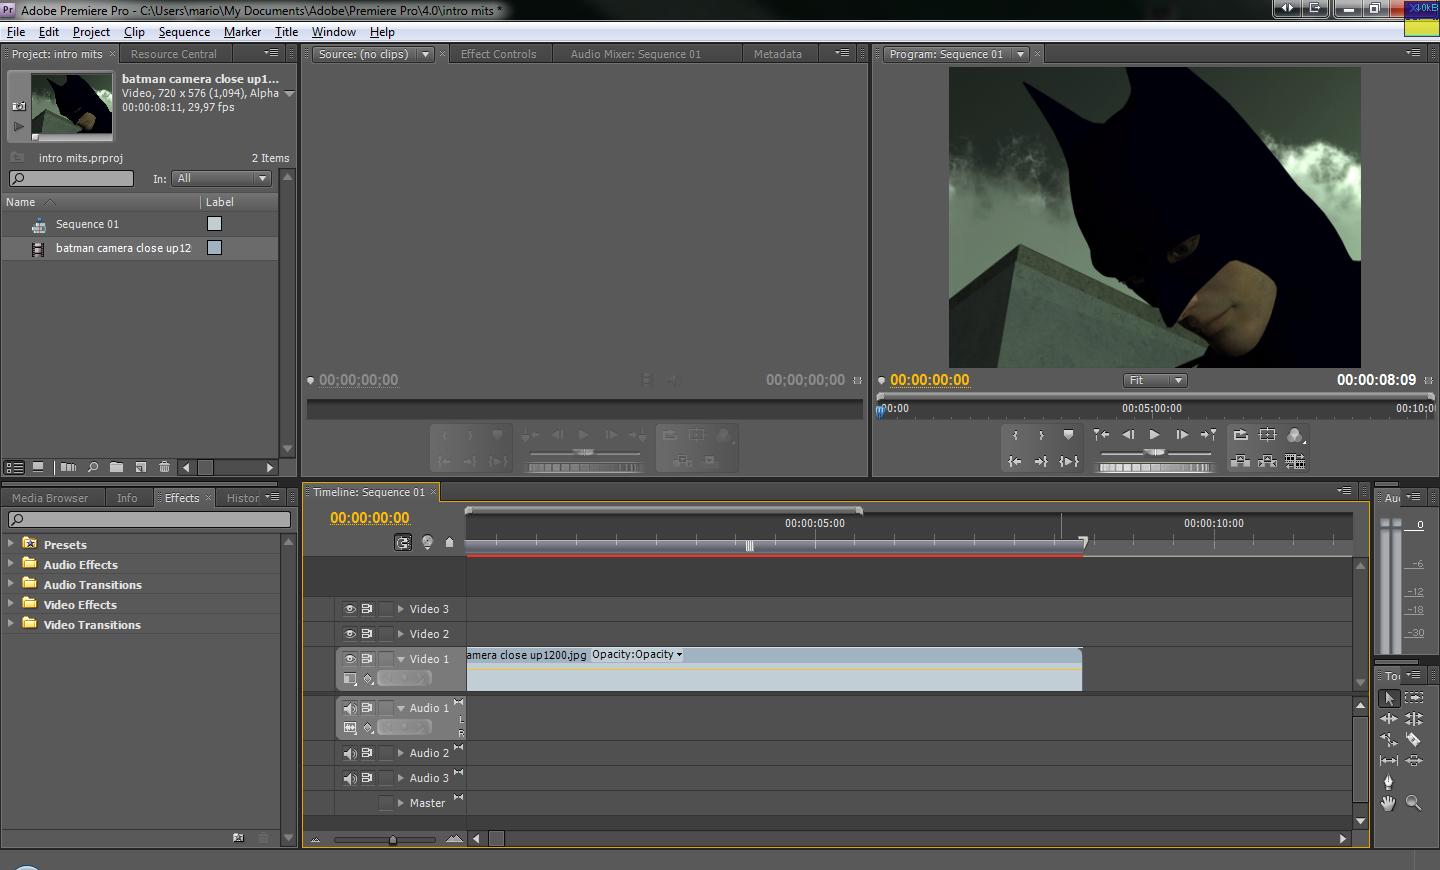Switch Project panel to Icon view
This screenshot has height=870, width=1440.
pyautogui.click(x=38, y=467)
